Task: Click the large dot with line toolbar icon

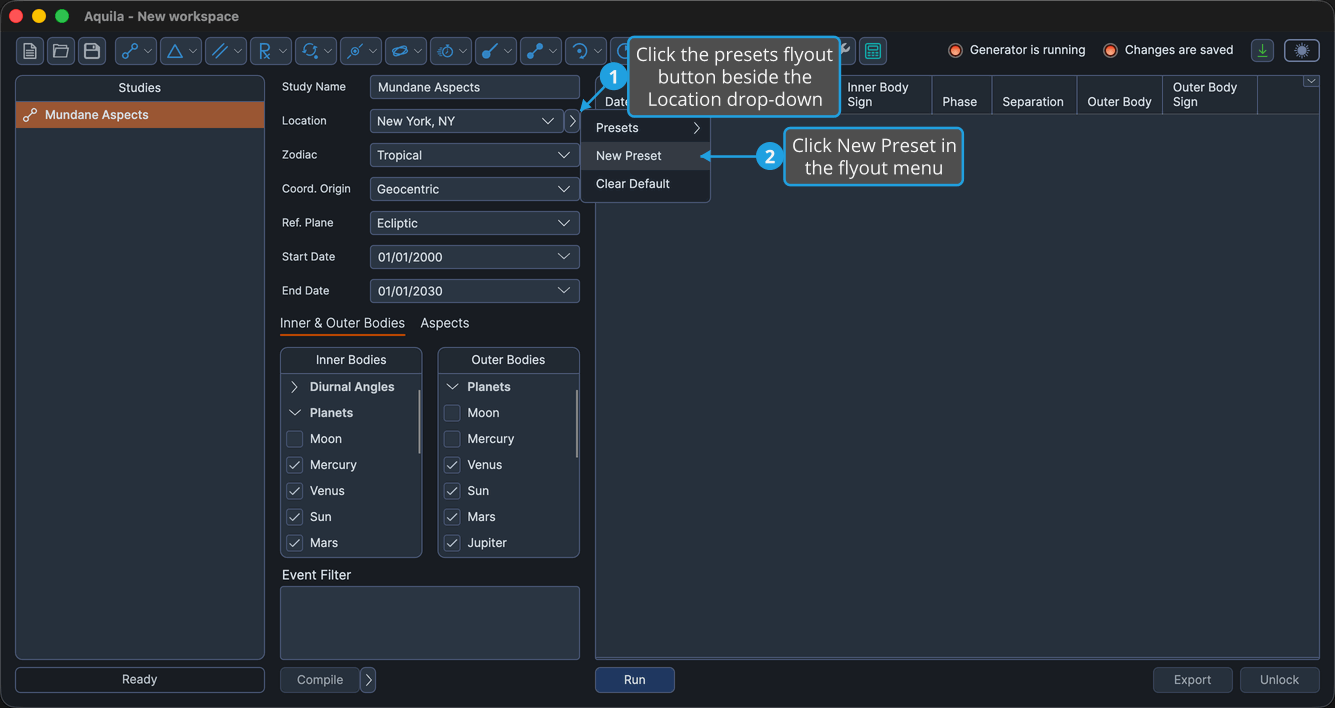Action: point(490,51)
